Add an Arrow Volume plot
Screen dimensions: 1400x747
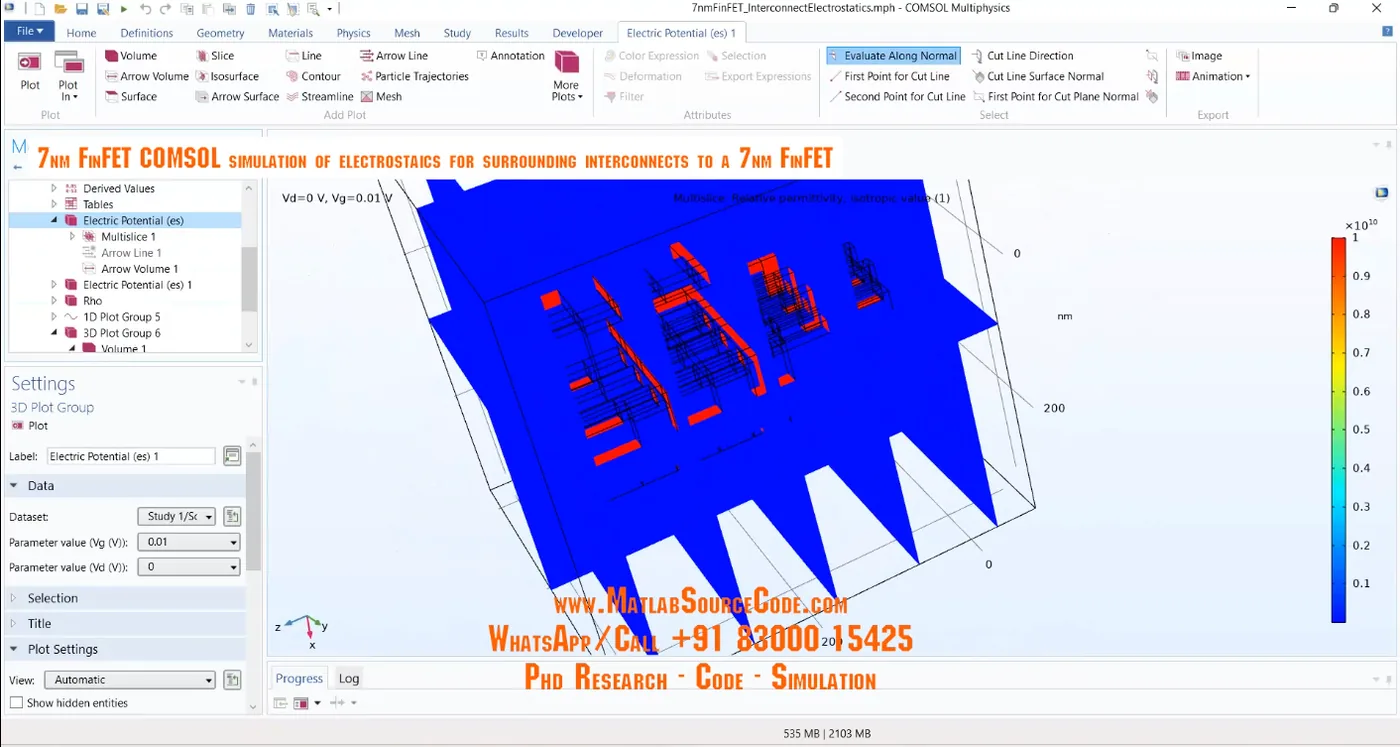click(147, 76)
